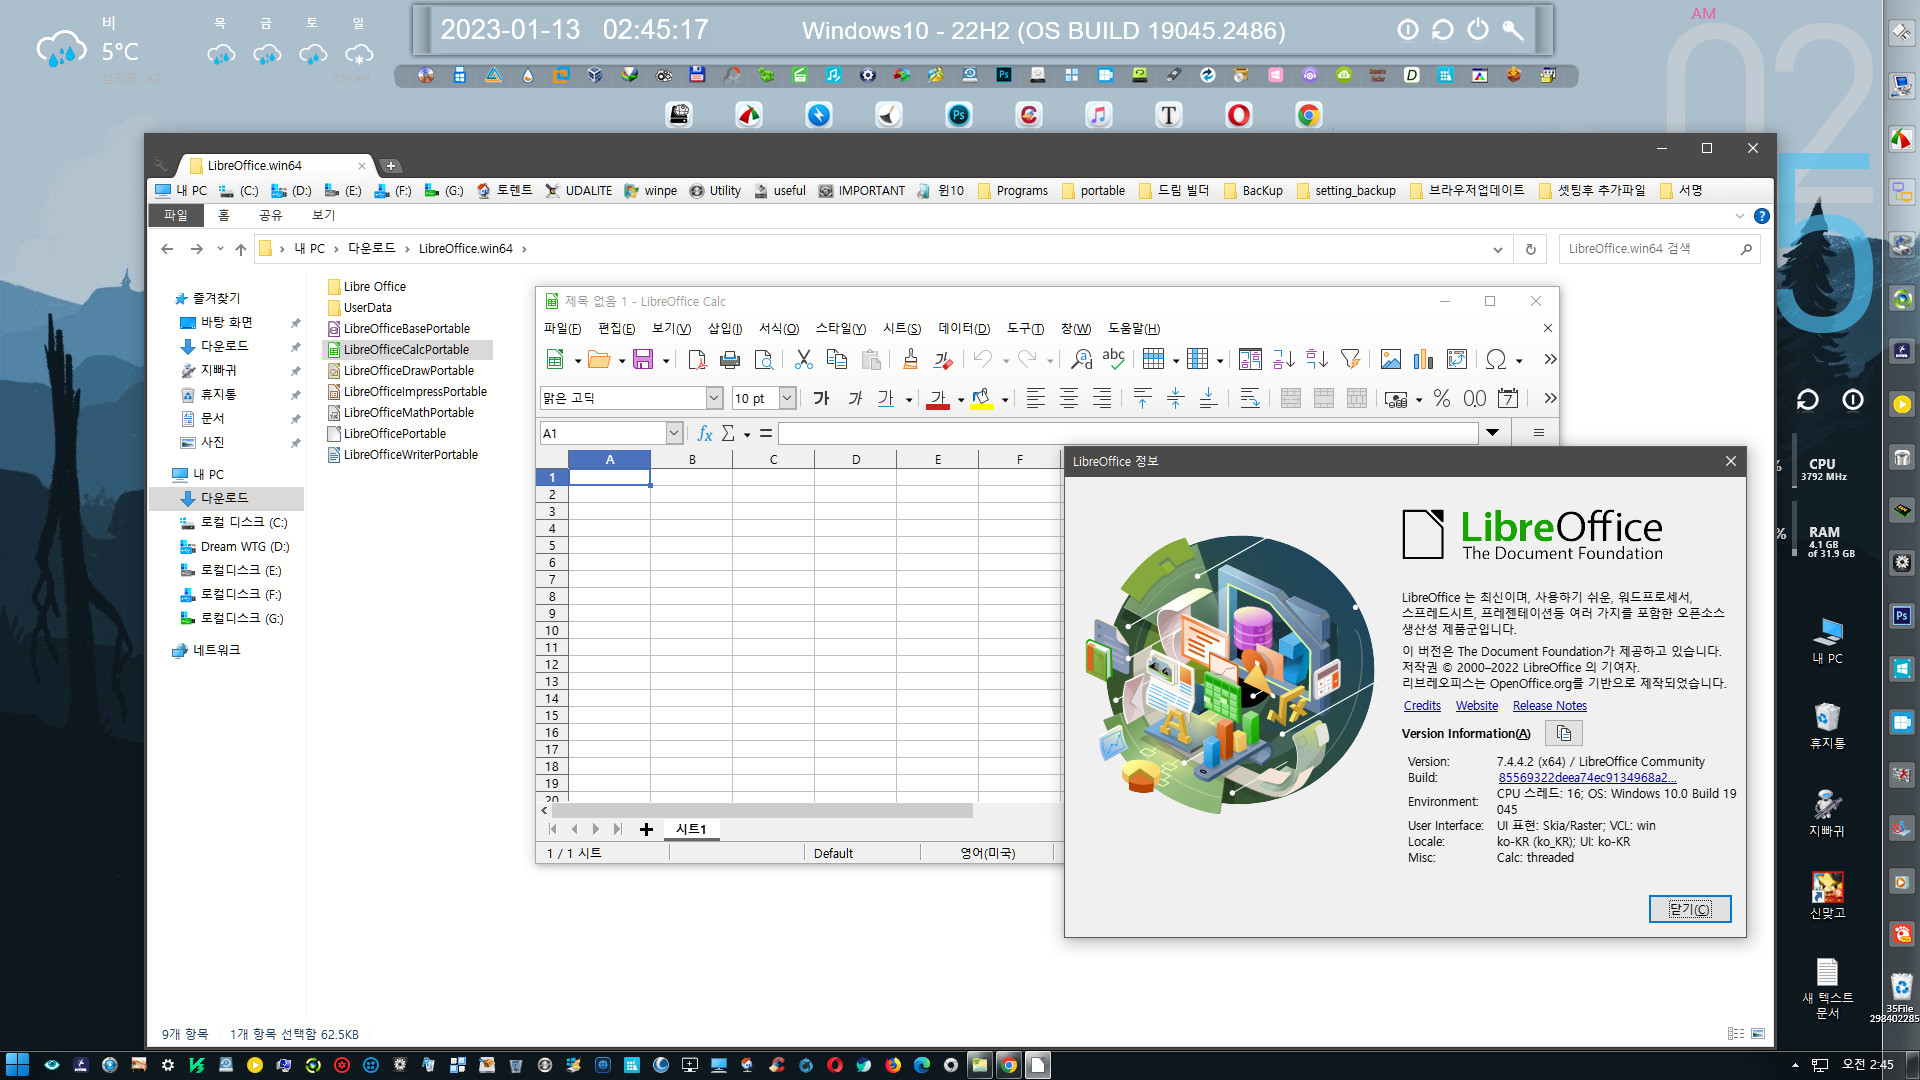Screen dimensions: 1920x1080
Task: Click the Save icon in Calc toolbar
Action: click(x=643, y=360)
